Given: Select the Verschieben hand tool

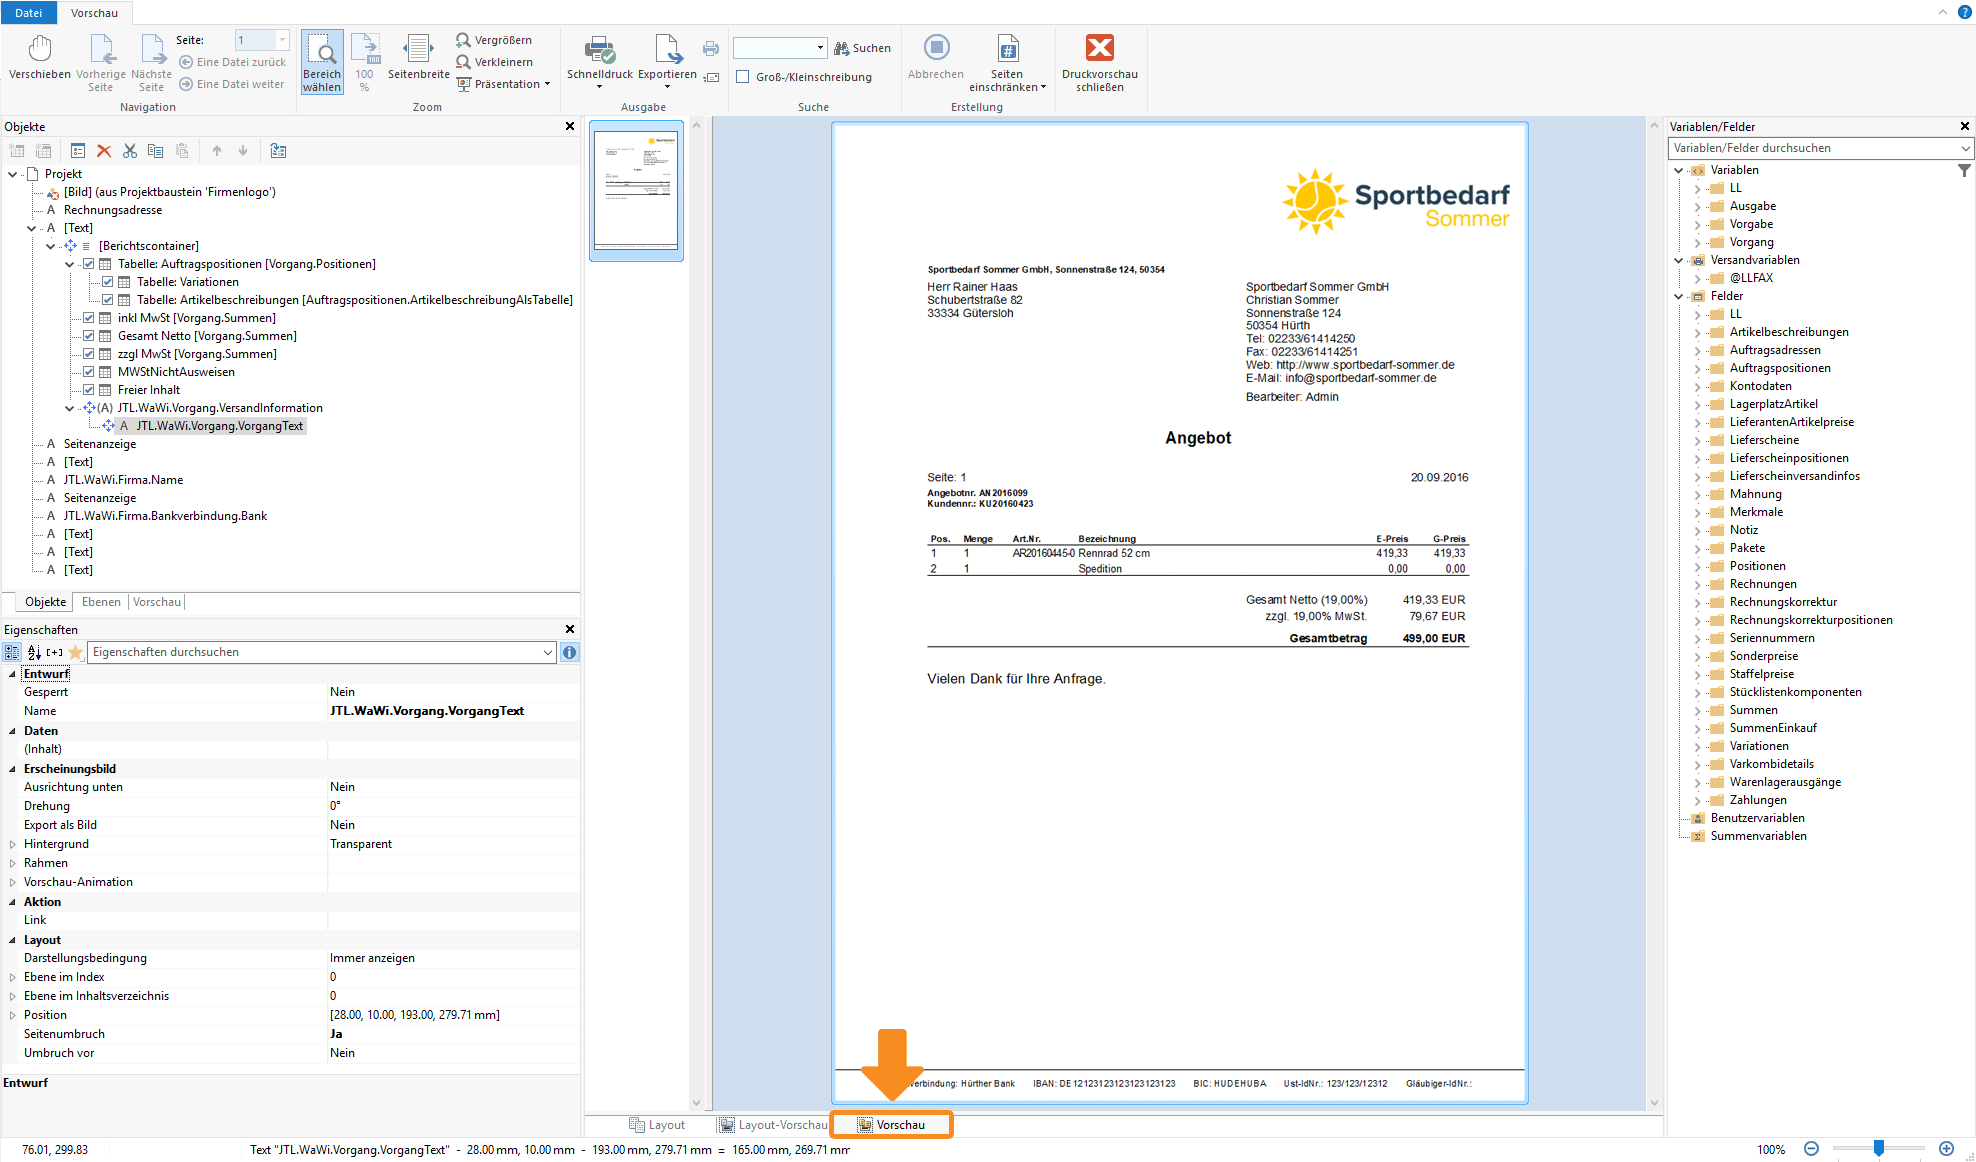Looking at the screenshot, I should (40, 50).
